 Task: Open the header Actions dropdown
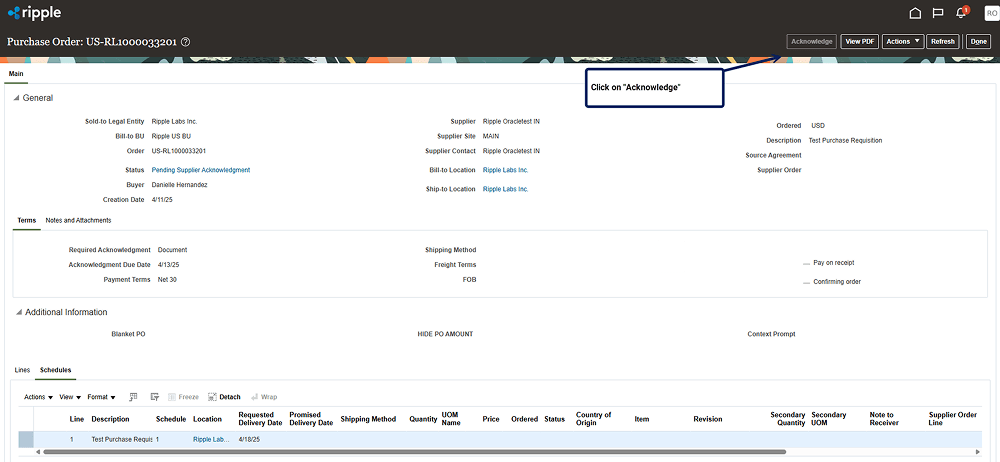coord(902,41)
